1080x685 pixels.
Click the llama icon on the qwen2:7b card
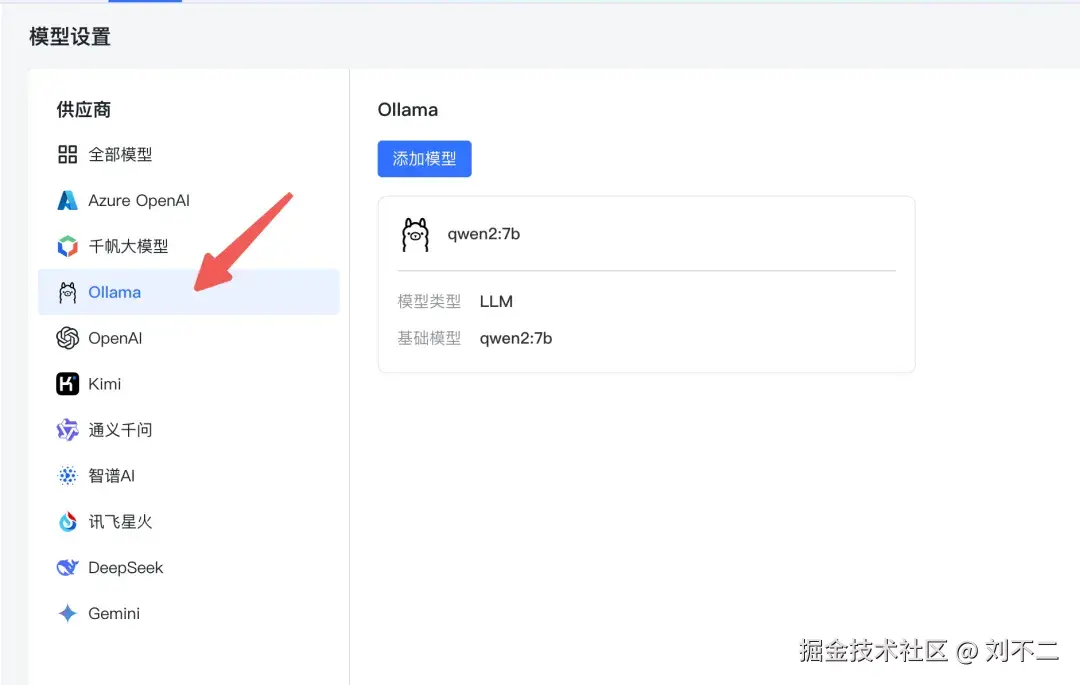[x=416, y=234]
